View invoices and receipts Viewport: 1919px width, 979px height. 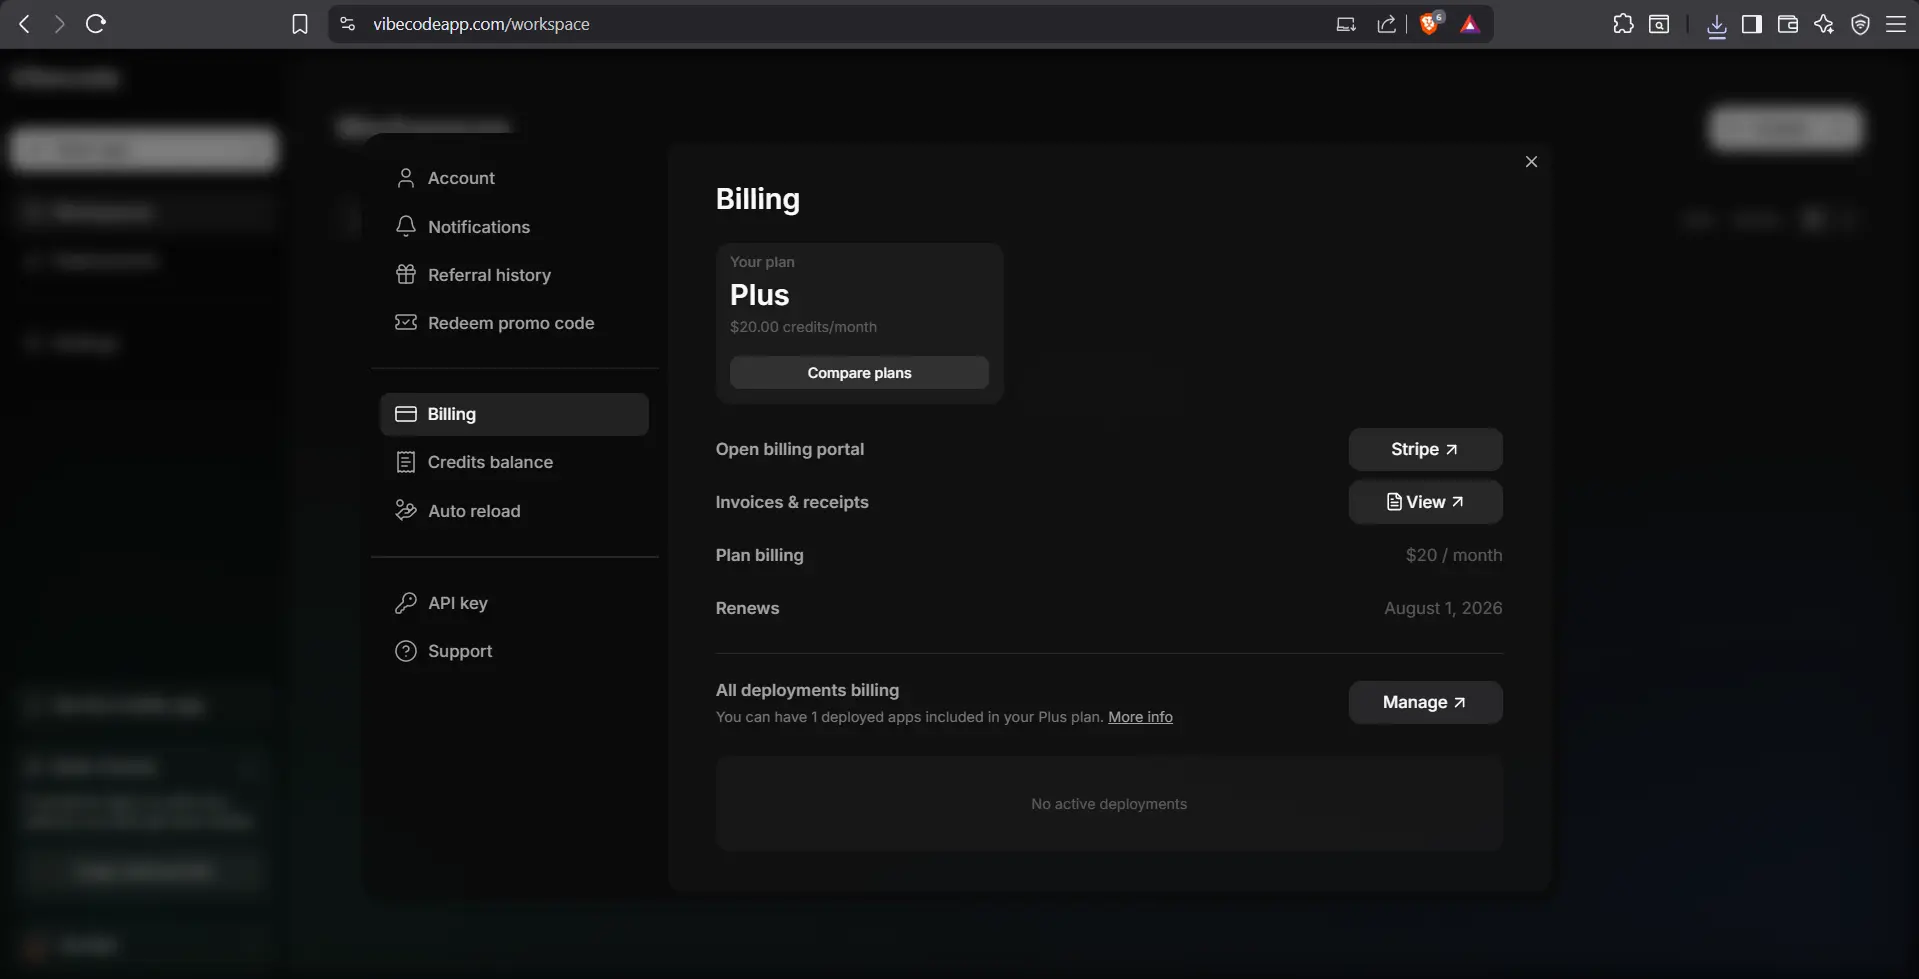click(x=1425, y=502)
